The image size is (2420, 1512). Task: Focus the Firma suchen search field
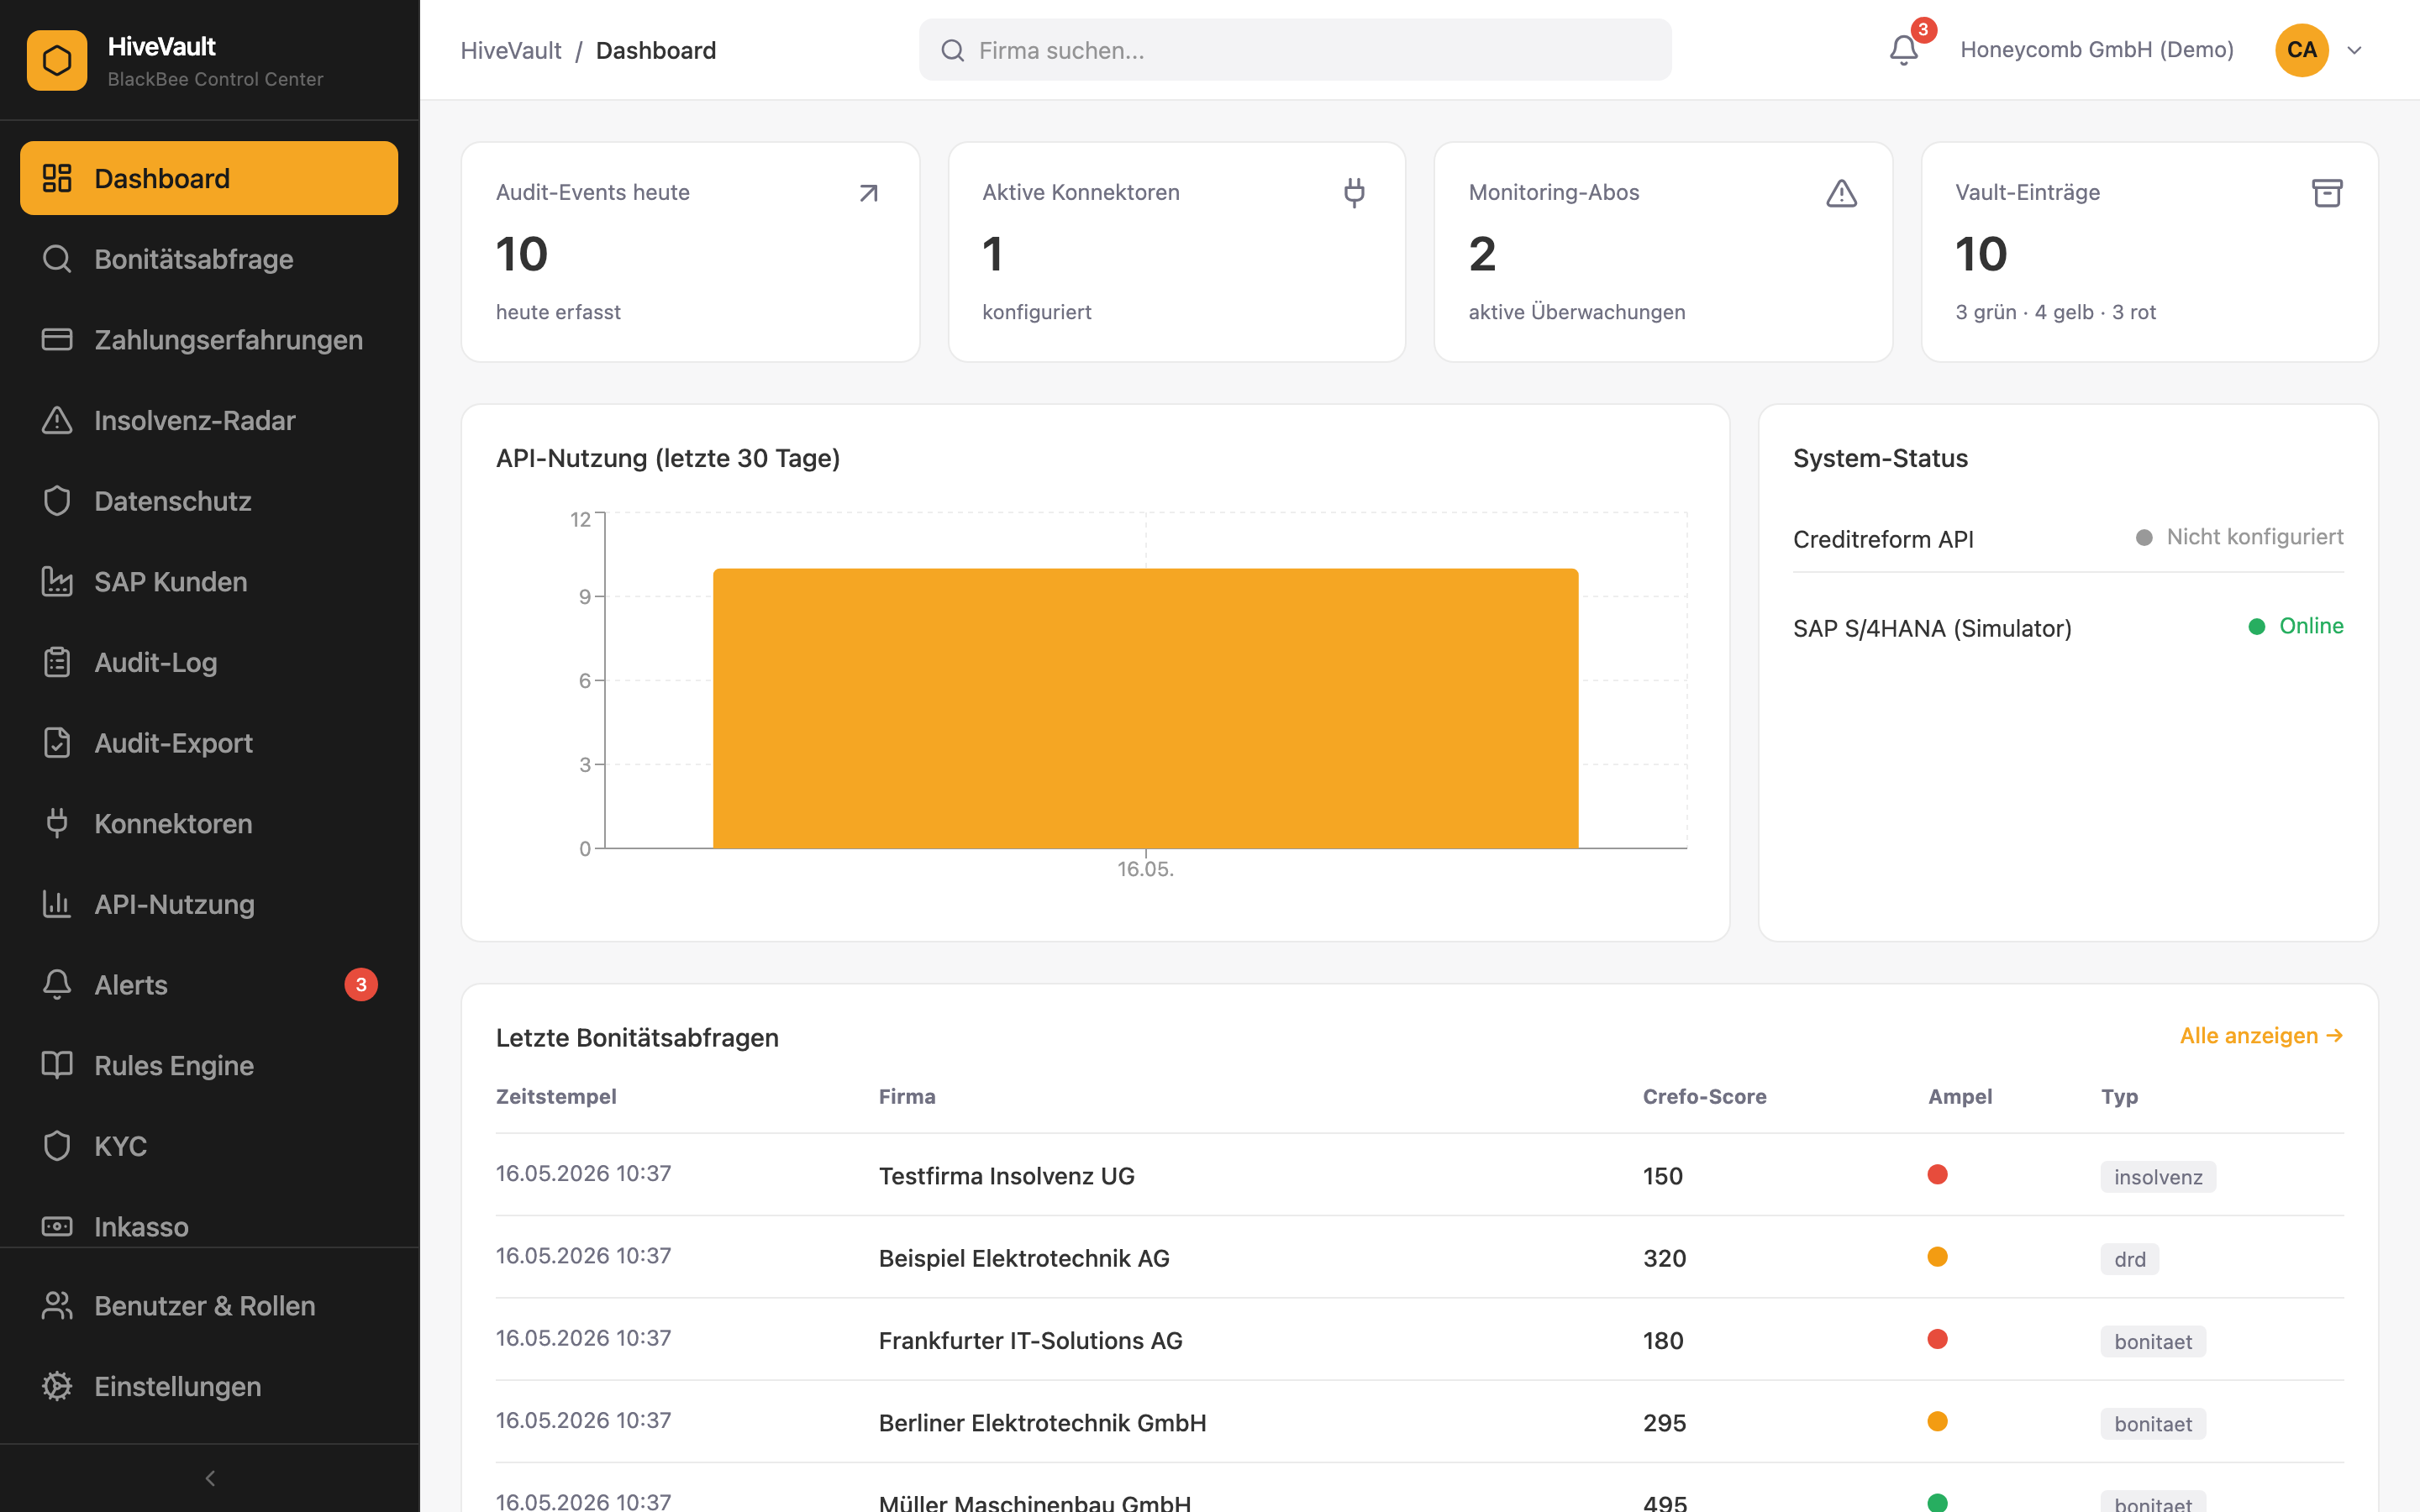[x=1295, y=50]
